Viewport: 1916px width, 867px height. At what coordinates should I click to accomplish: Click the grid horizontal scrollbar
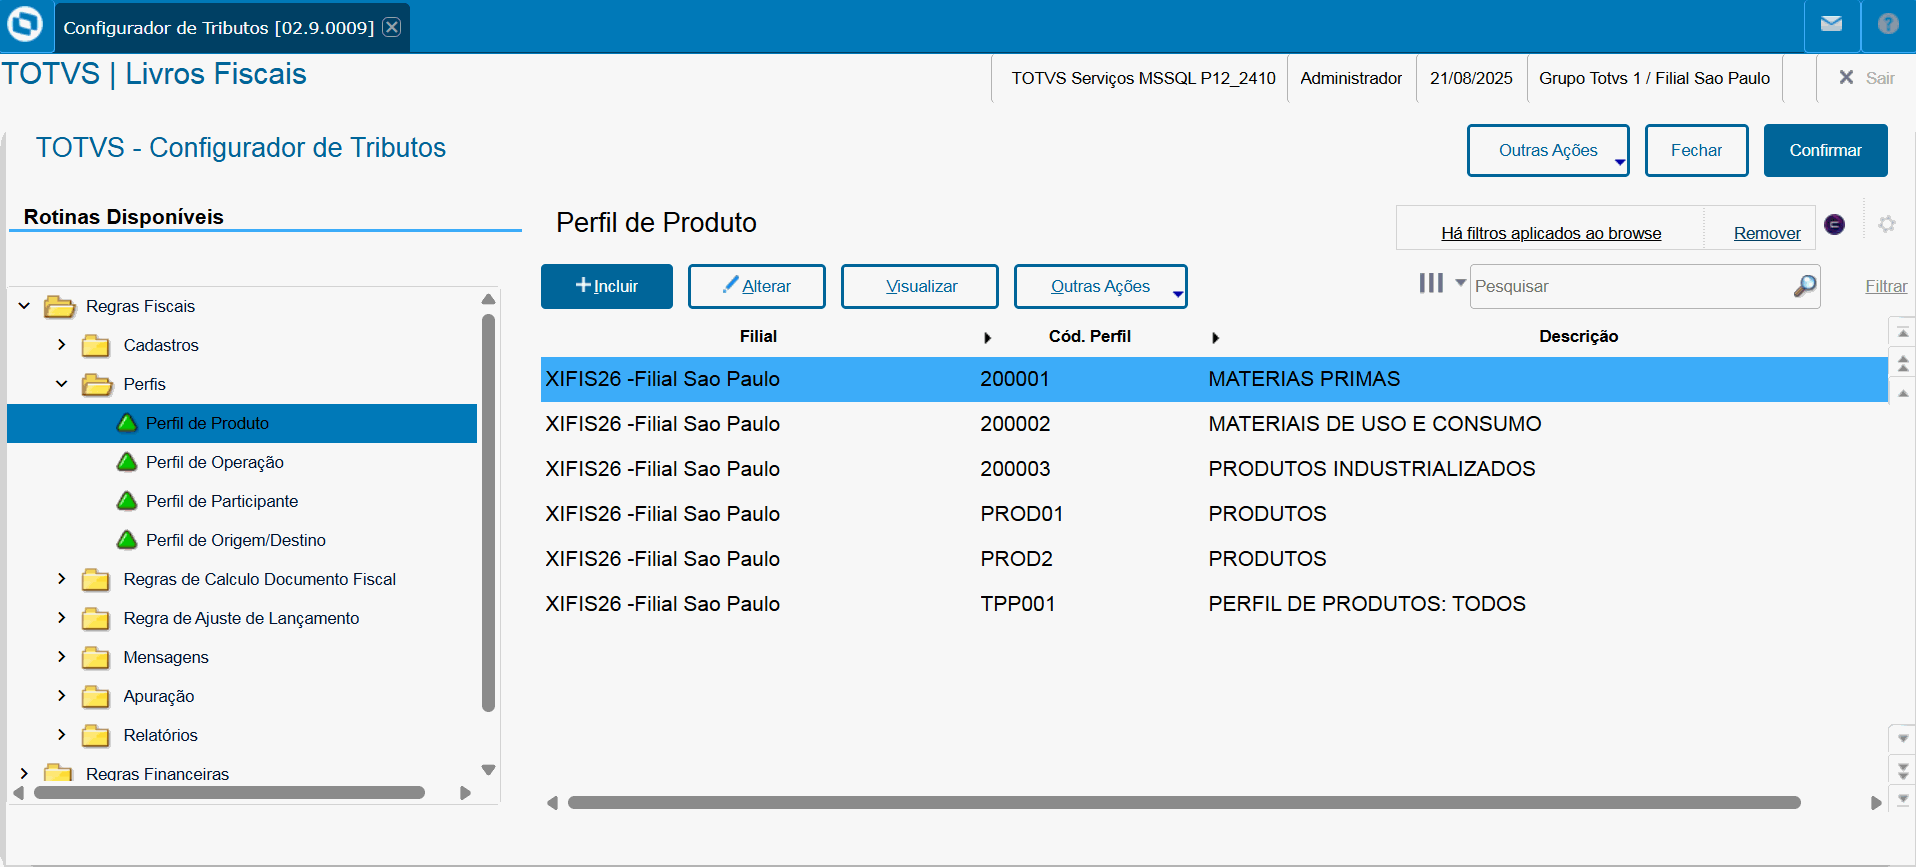point(1184,802)
